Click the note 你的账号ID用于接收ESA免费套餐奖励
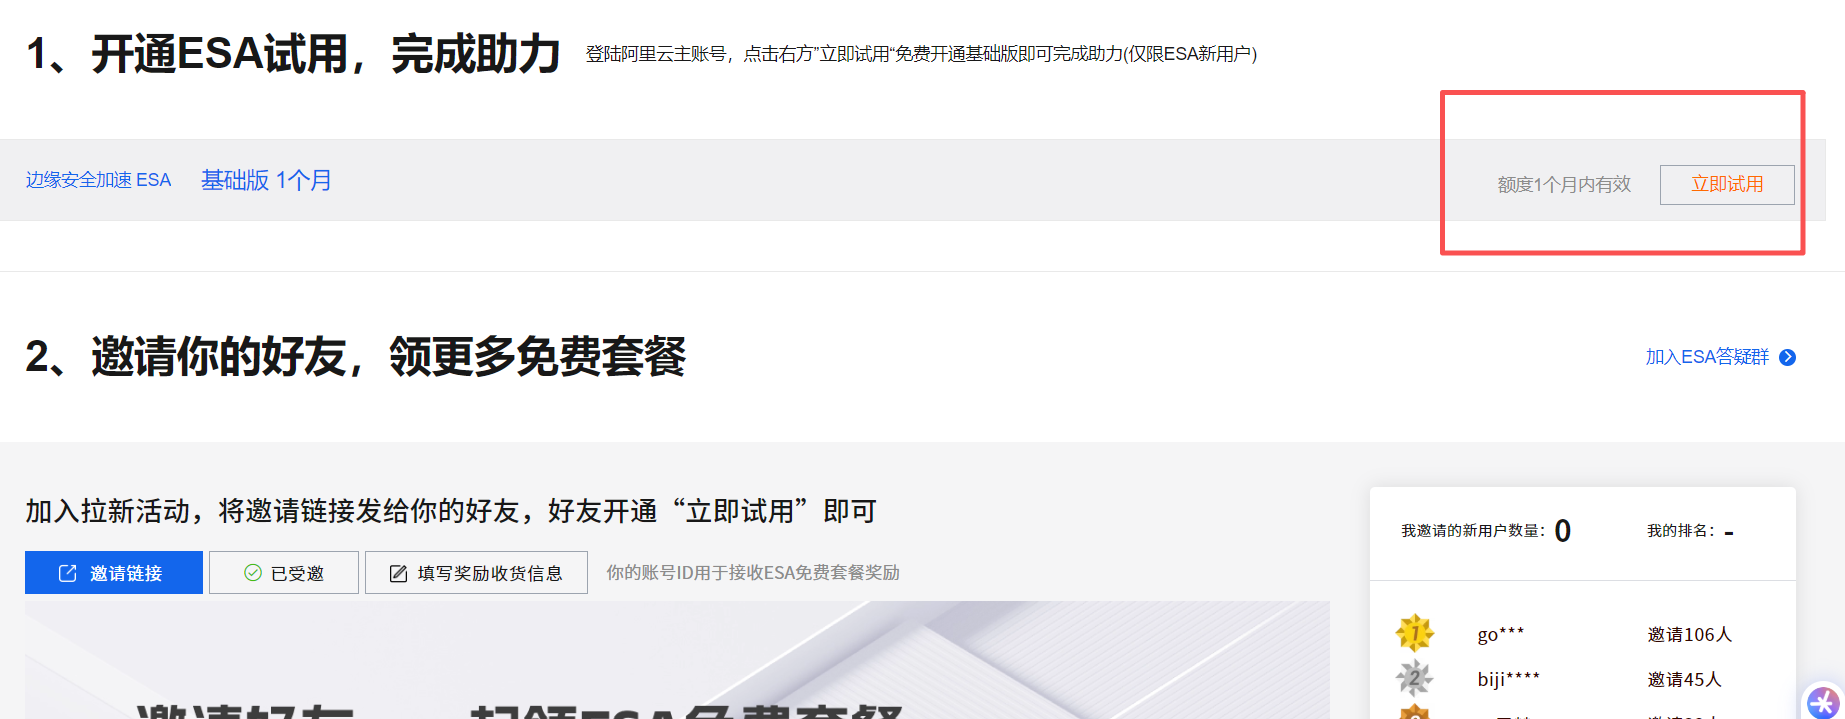Image resolution: width=1845 pixels, height=719 pixels. [x=753, y=573]
